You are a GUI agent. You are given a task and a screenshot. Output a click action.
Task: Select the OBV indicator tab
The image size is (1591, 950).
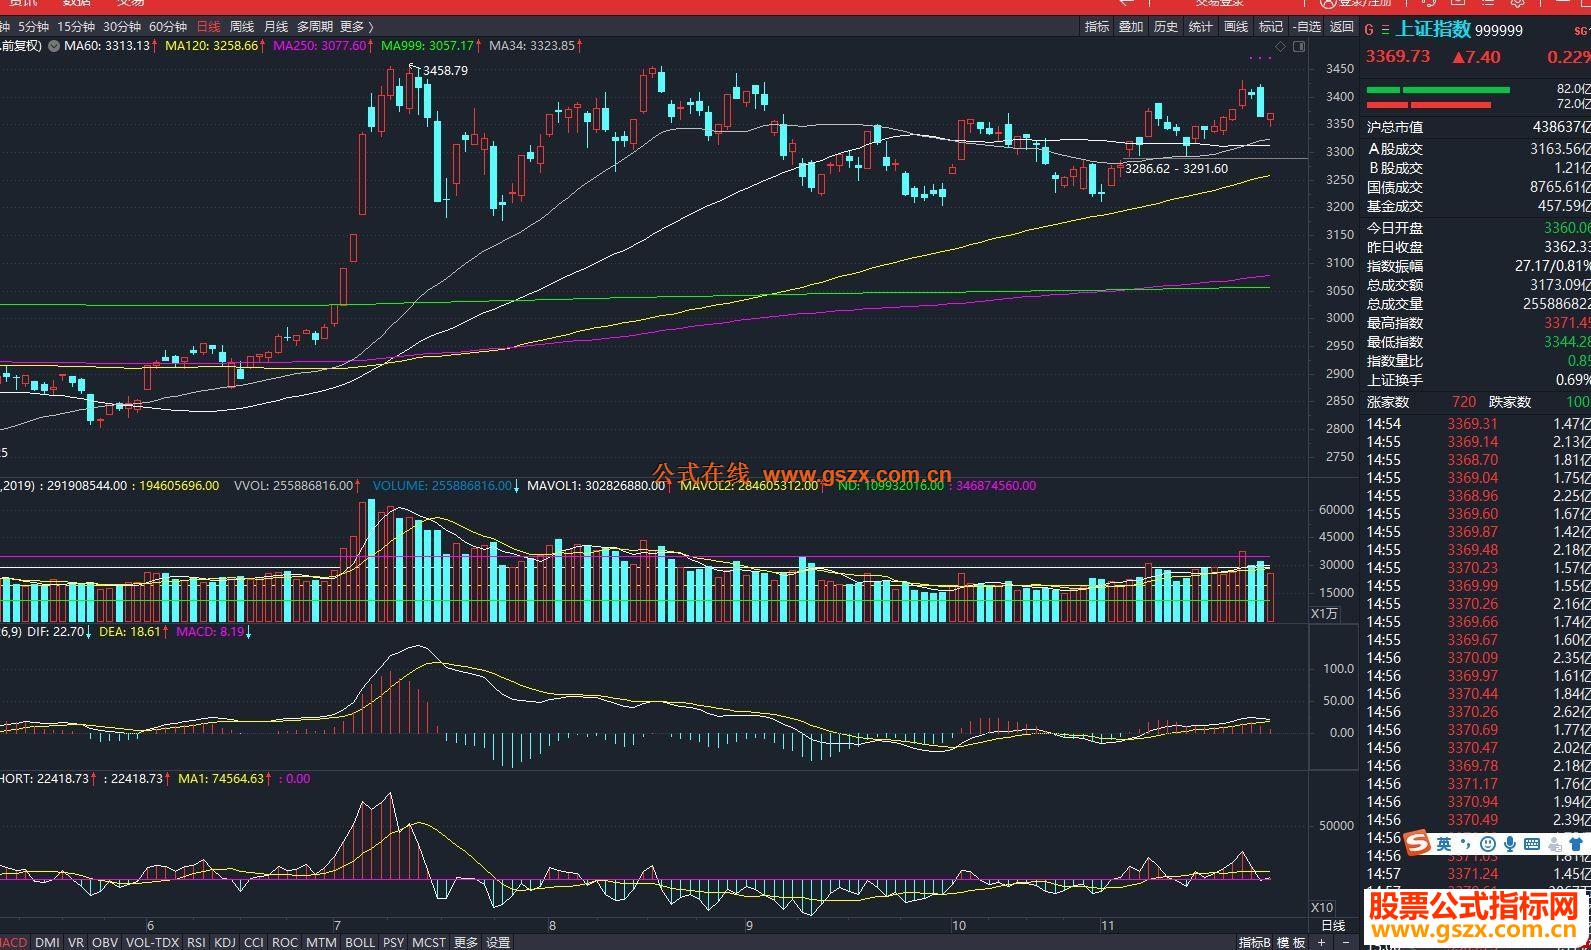pyautogui.click(x=105, y=942)
